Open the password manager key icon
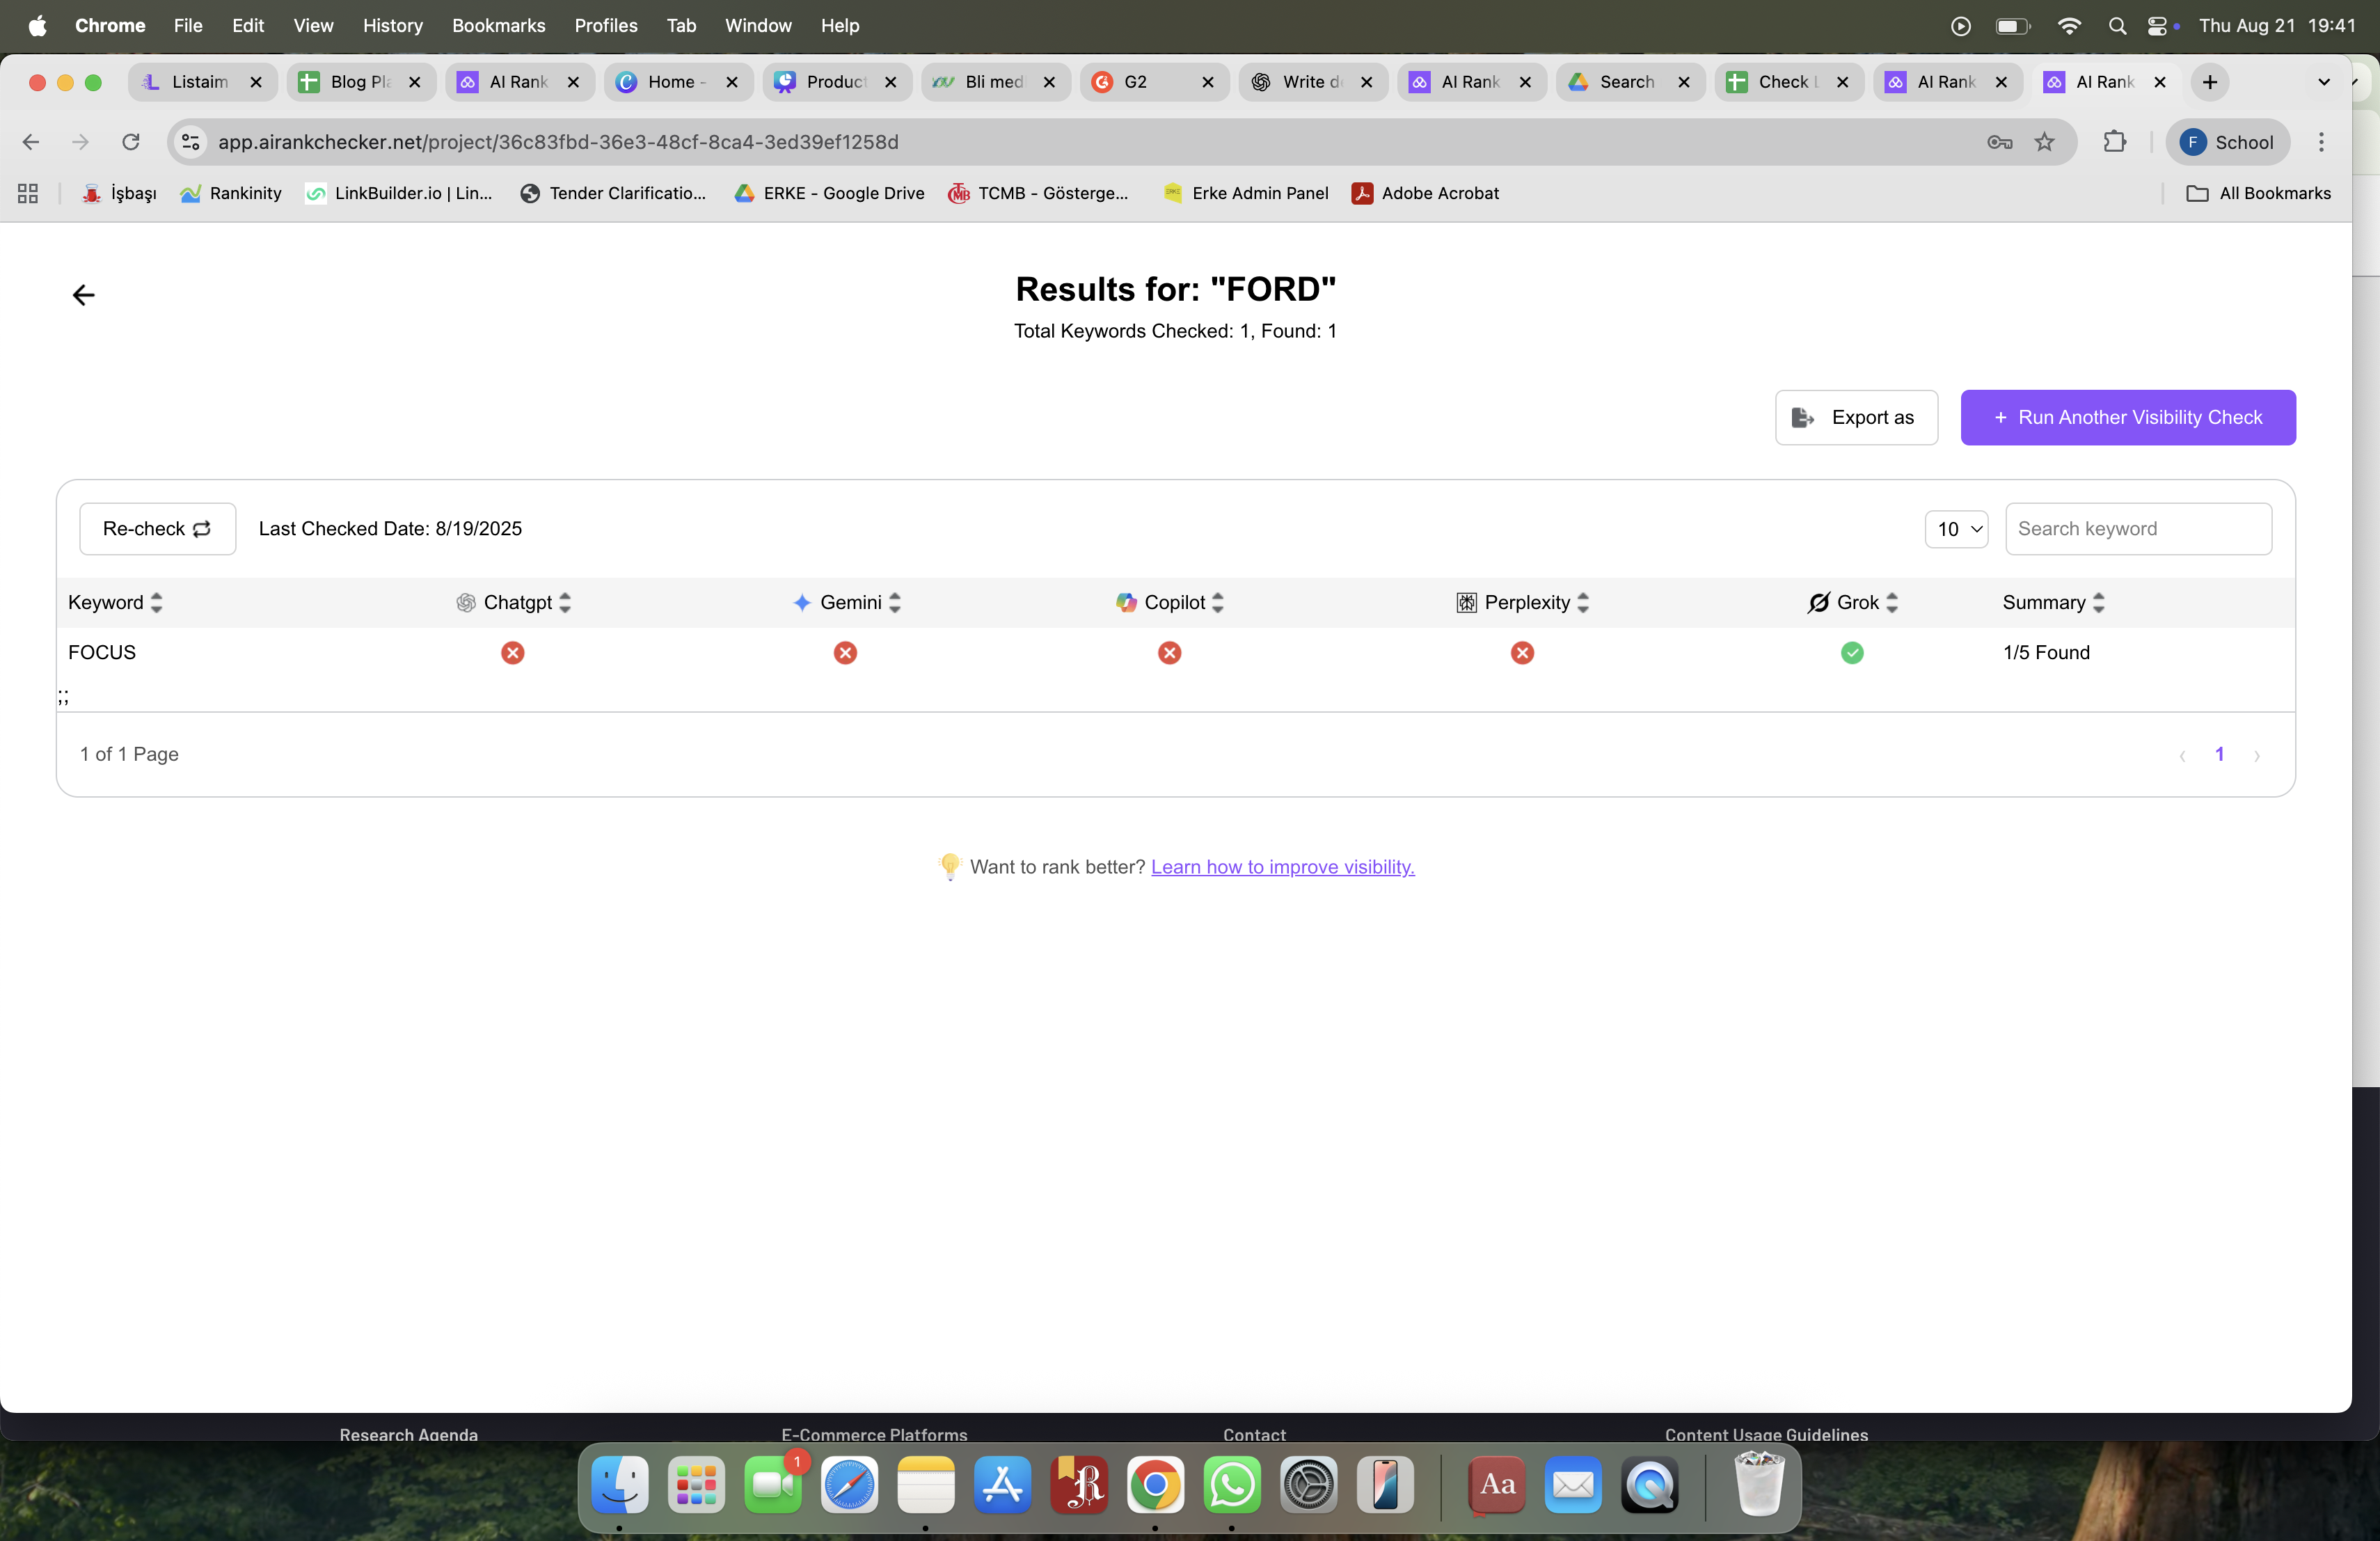The image size is (2380, 1541). 1999,142
